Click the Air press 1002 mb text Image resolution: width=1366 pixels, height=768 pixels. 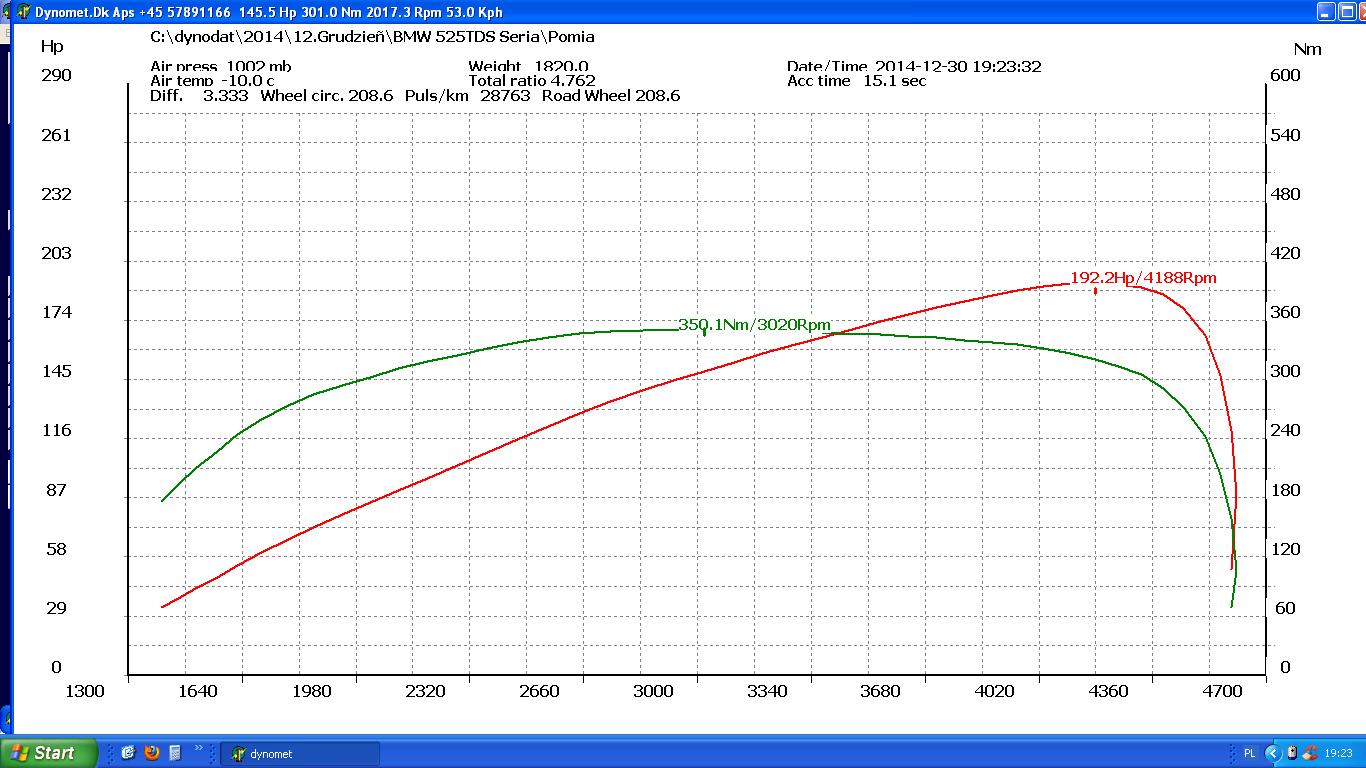(220, 67)
